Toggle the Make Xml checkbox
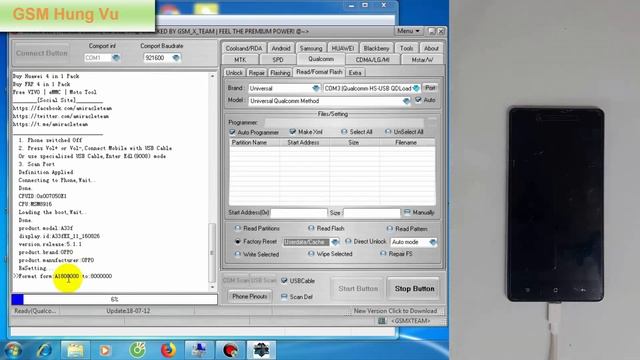The height and width of the screenshot is (360, 640). 293,131
